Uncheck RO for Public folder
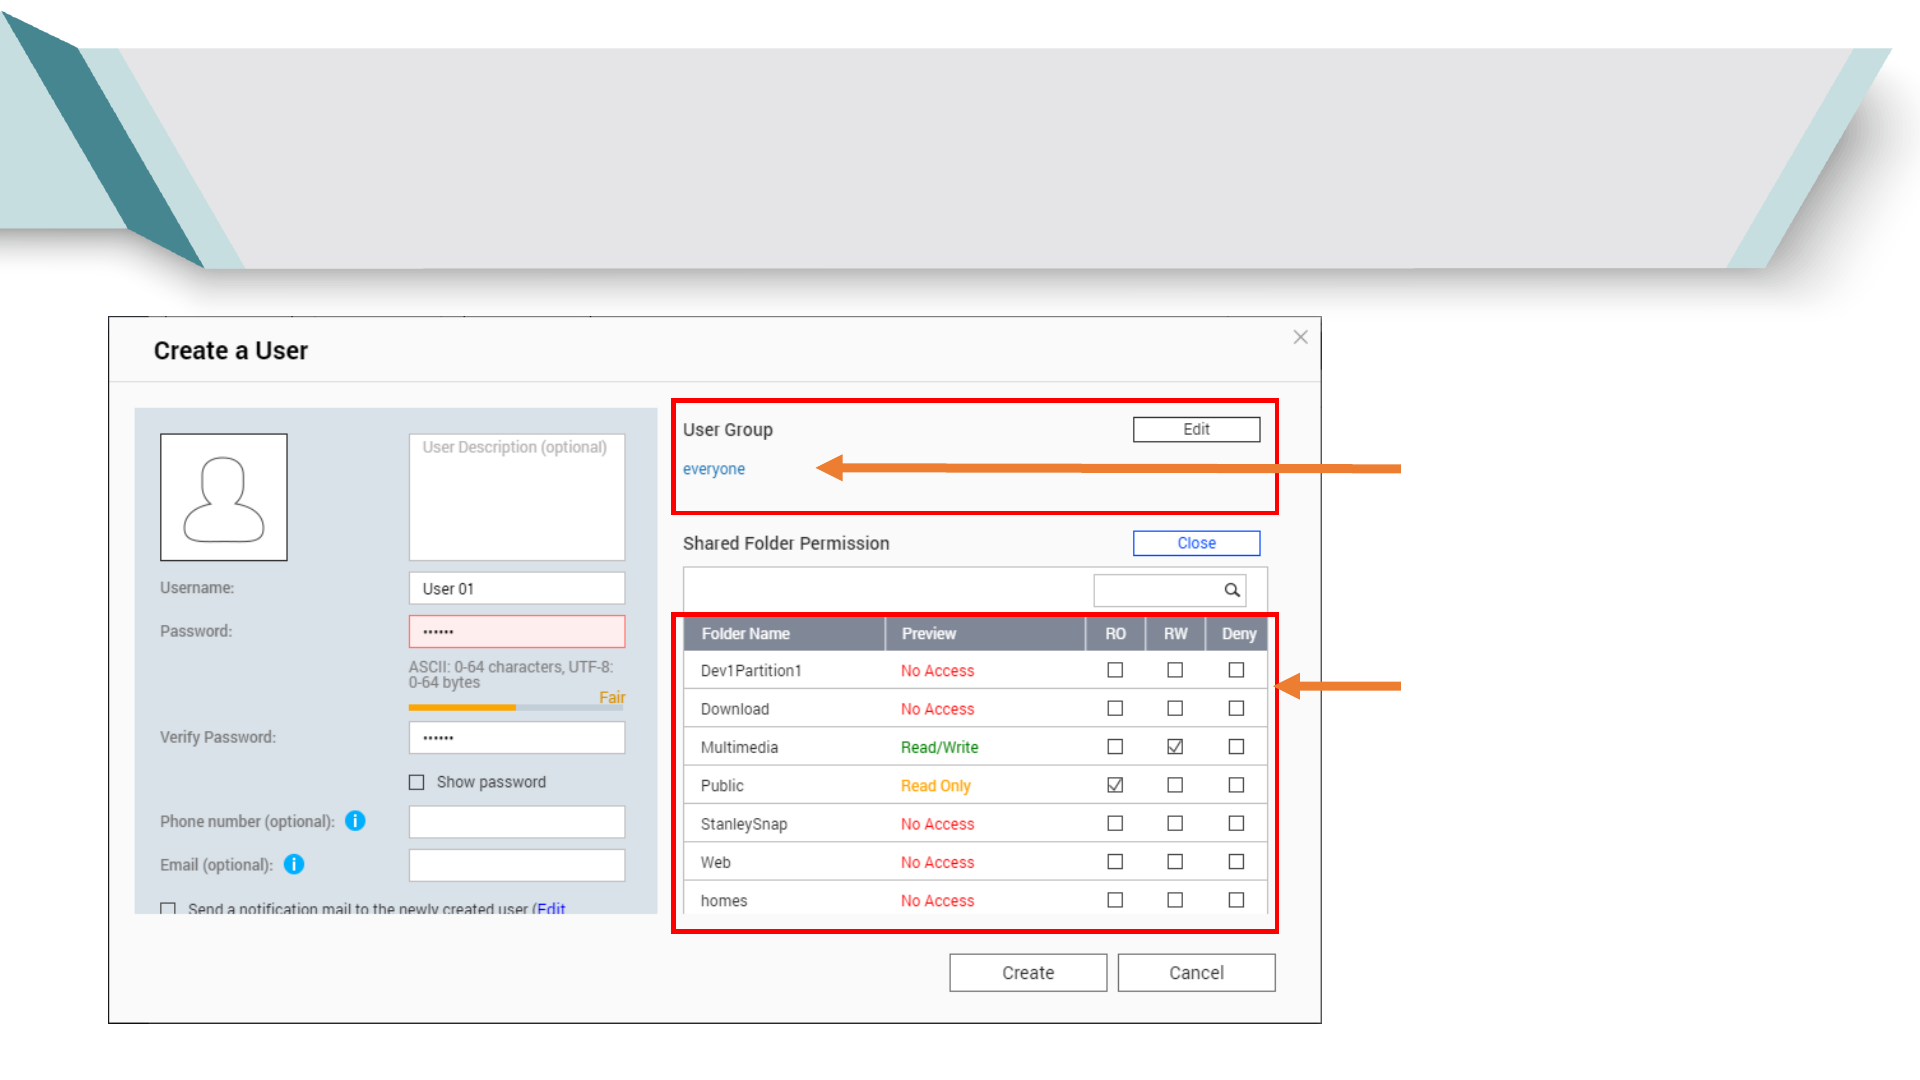The height and width of the screenshot is (1080, 1920). [x=1115, y=785]
